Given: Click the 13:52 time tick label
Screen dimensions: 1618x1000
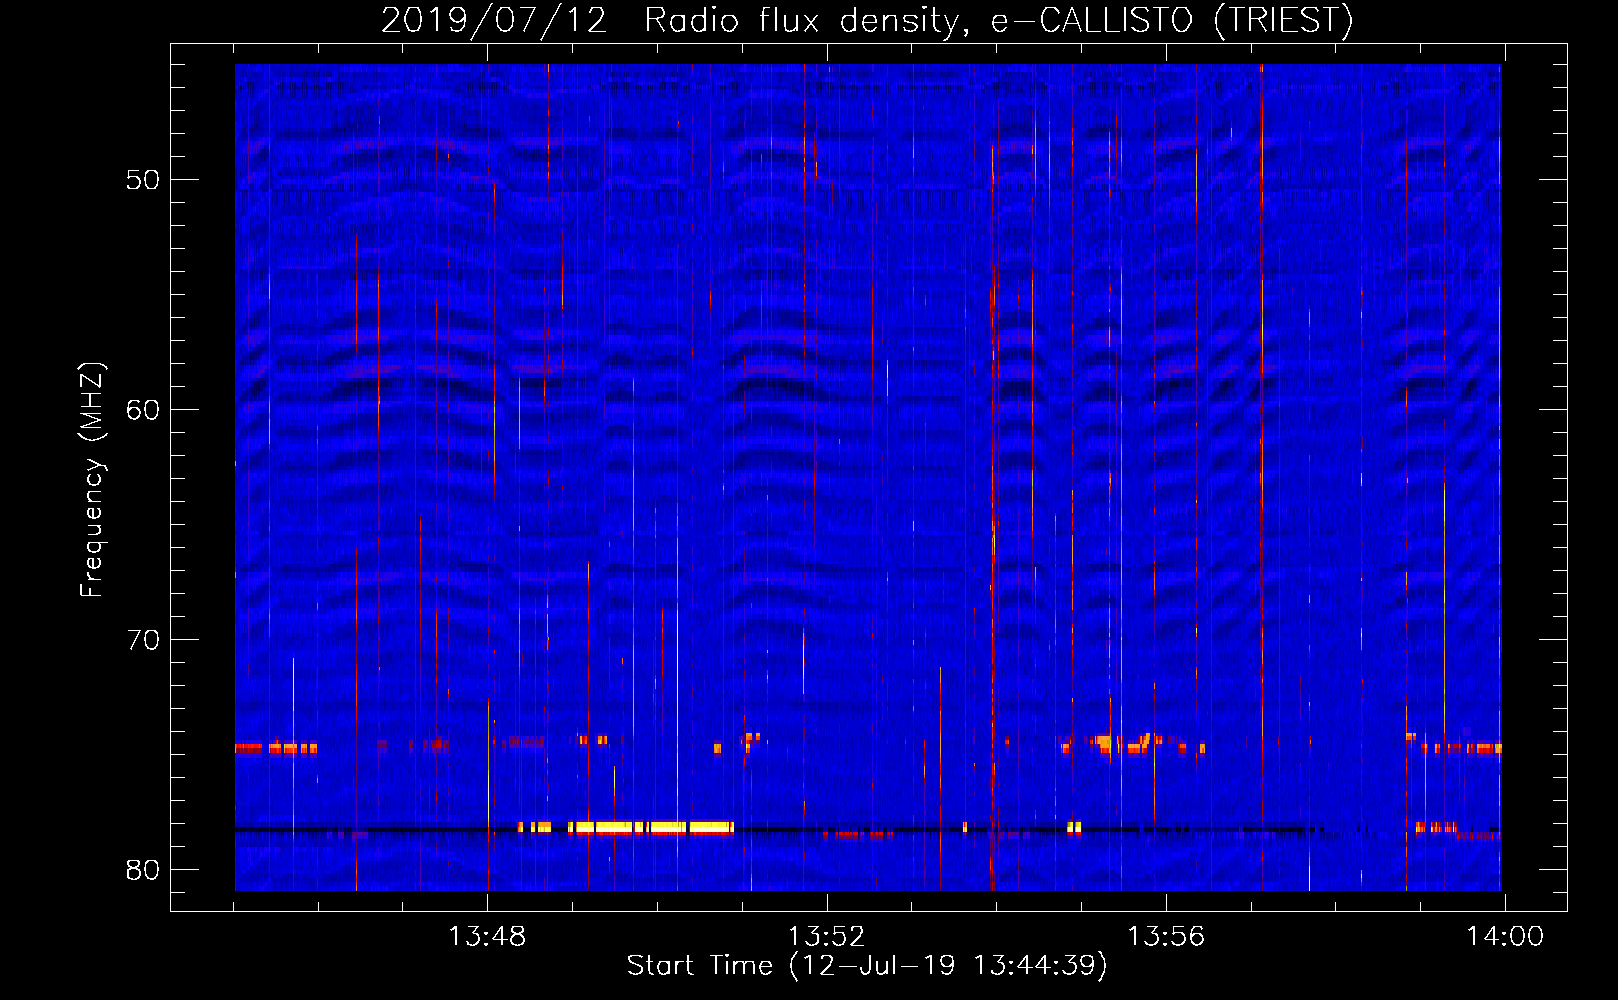Looking at the screenshot, I should pos(826,937).
